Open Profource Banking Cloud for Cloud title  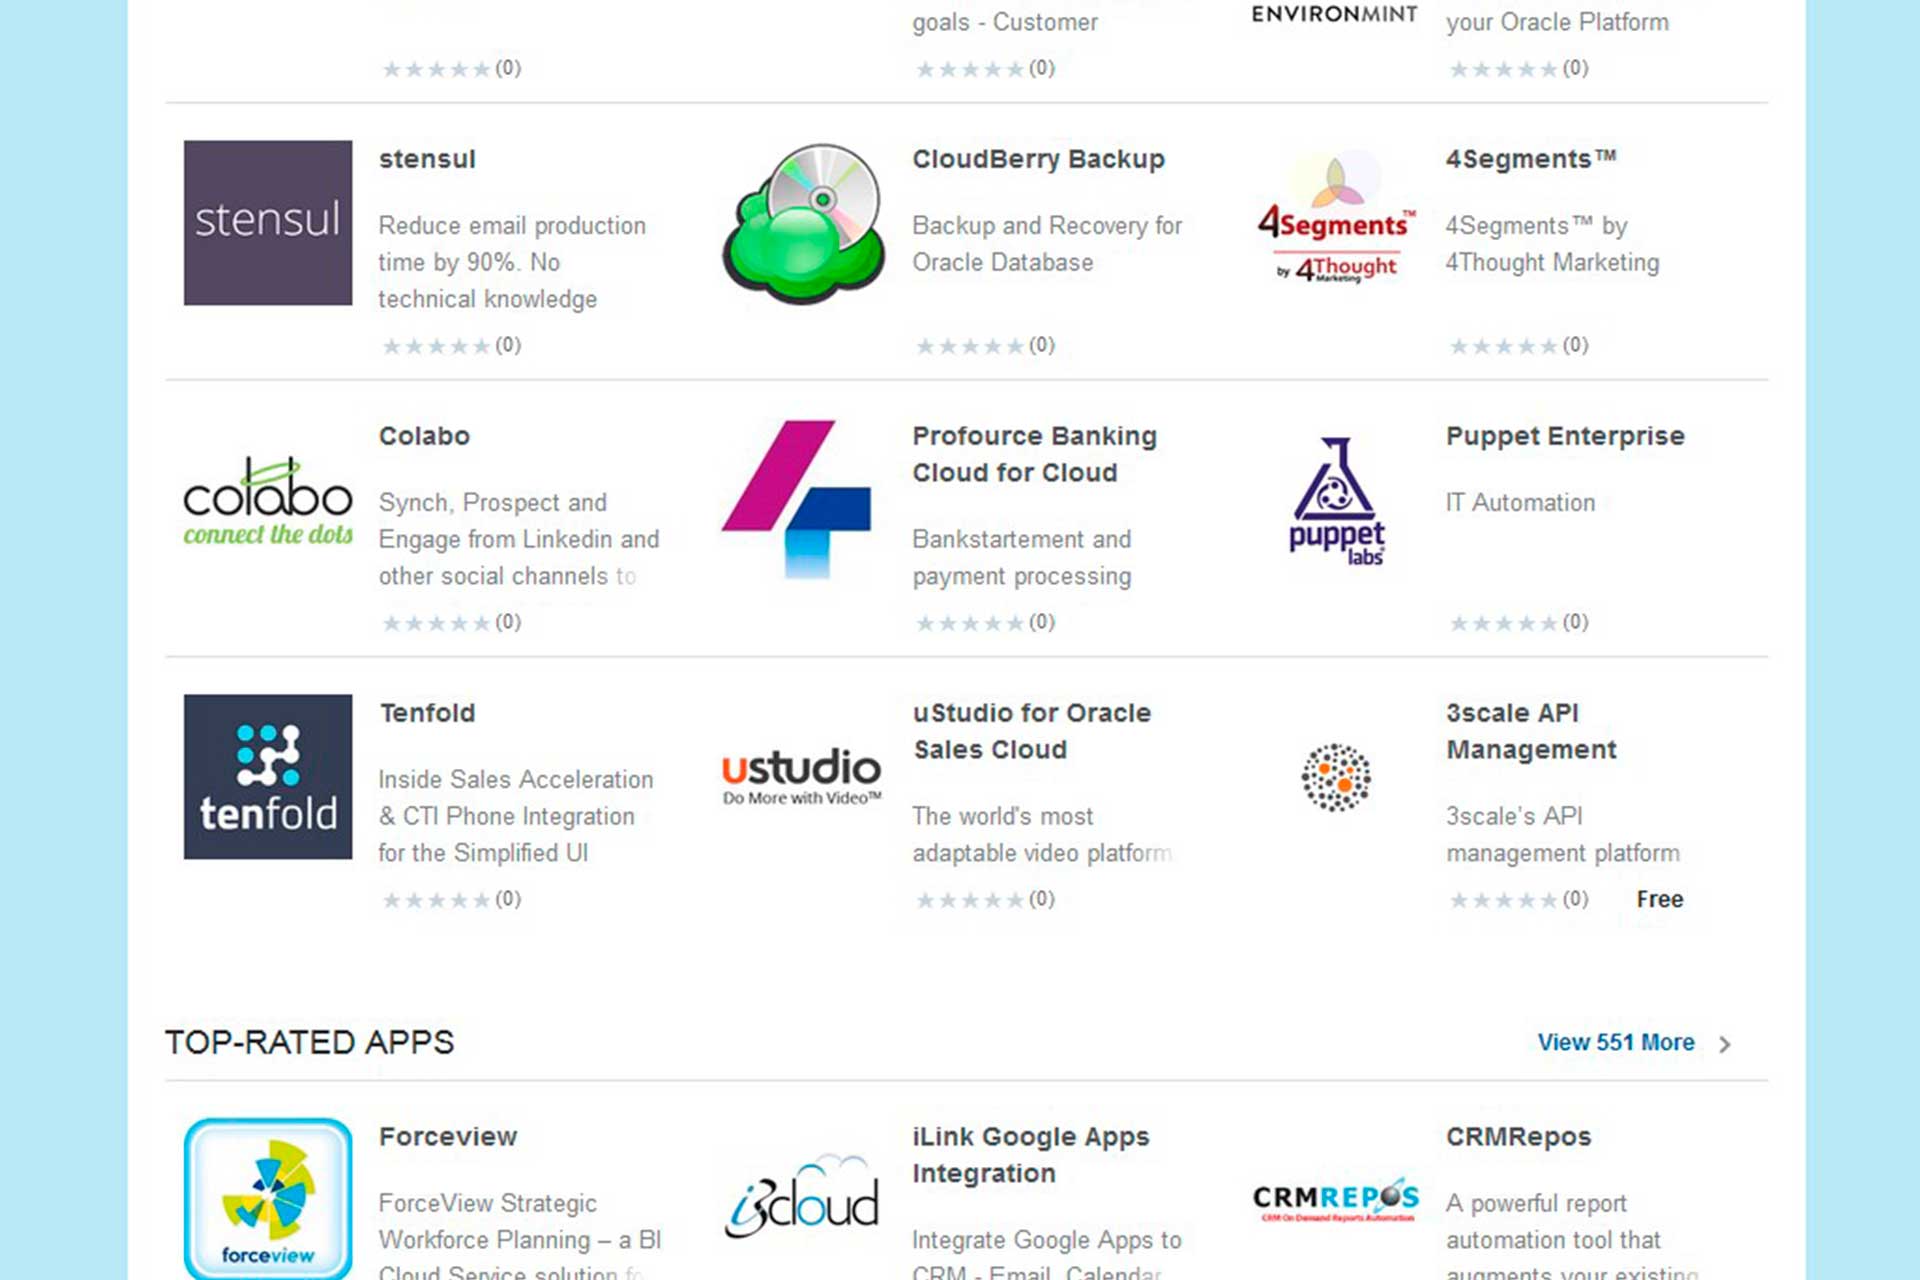click(1035, 454)
